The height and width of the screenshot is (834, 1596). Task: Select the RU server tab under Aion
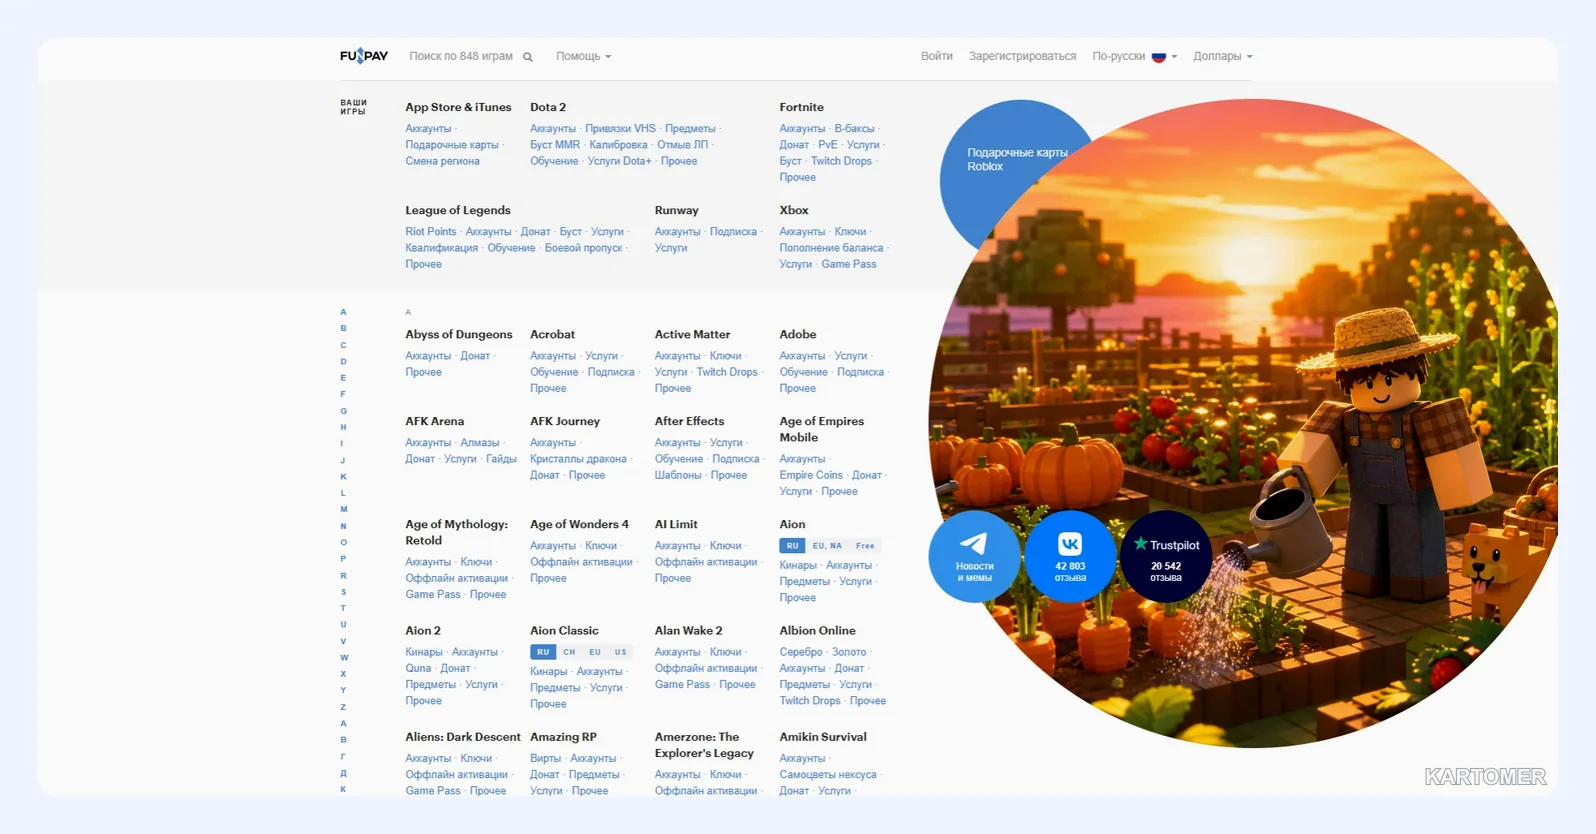pyautogui.click(x=792, y=546)
